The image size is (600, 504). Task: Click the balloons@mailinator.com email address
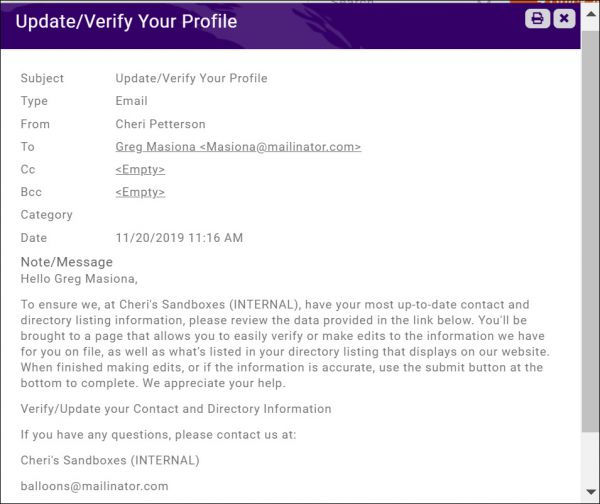pos(95,486)
